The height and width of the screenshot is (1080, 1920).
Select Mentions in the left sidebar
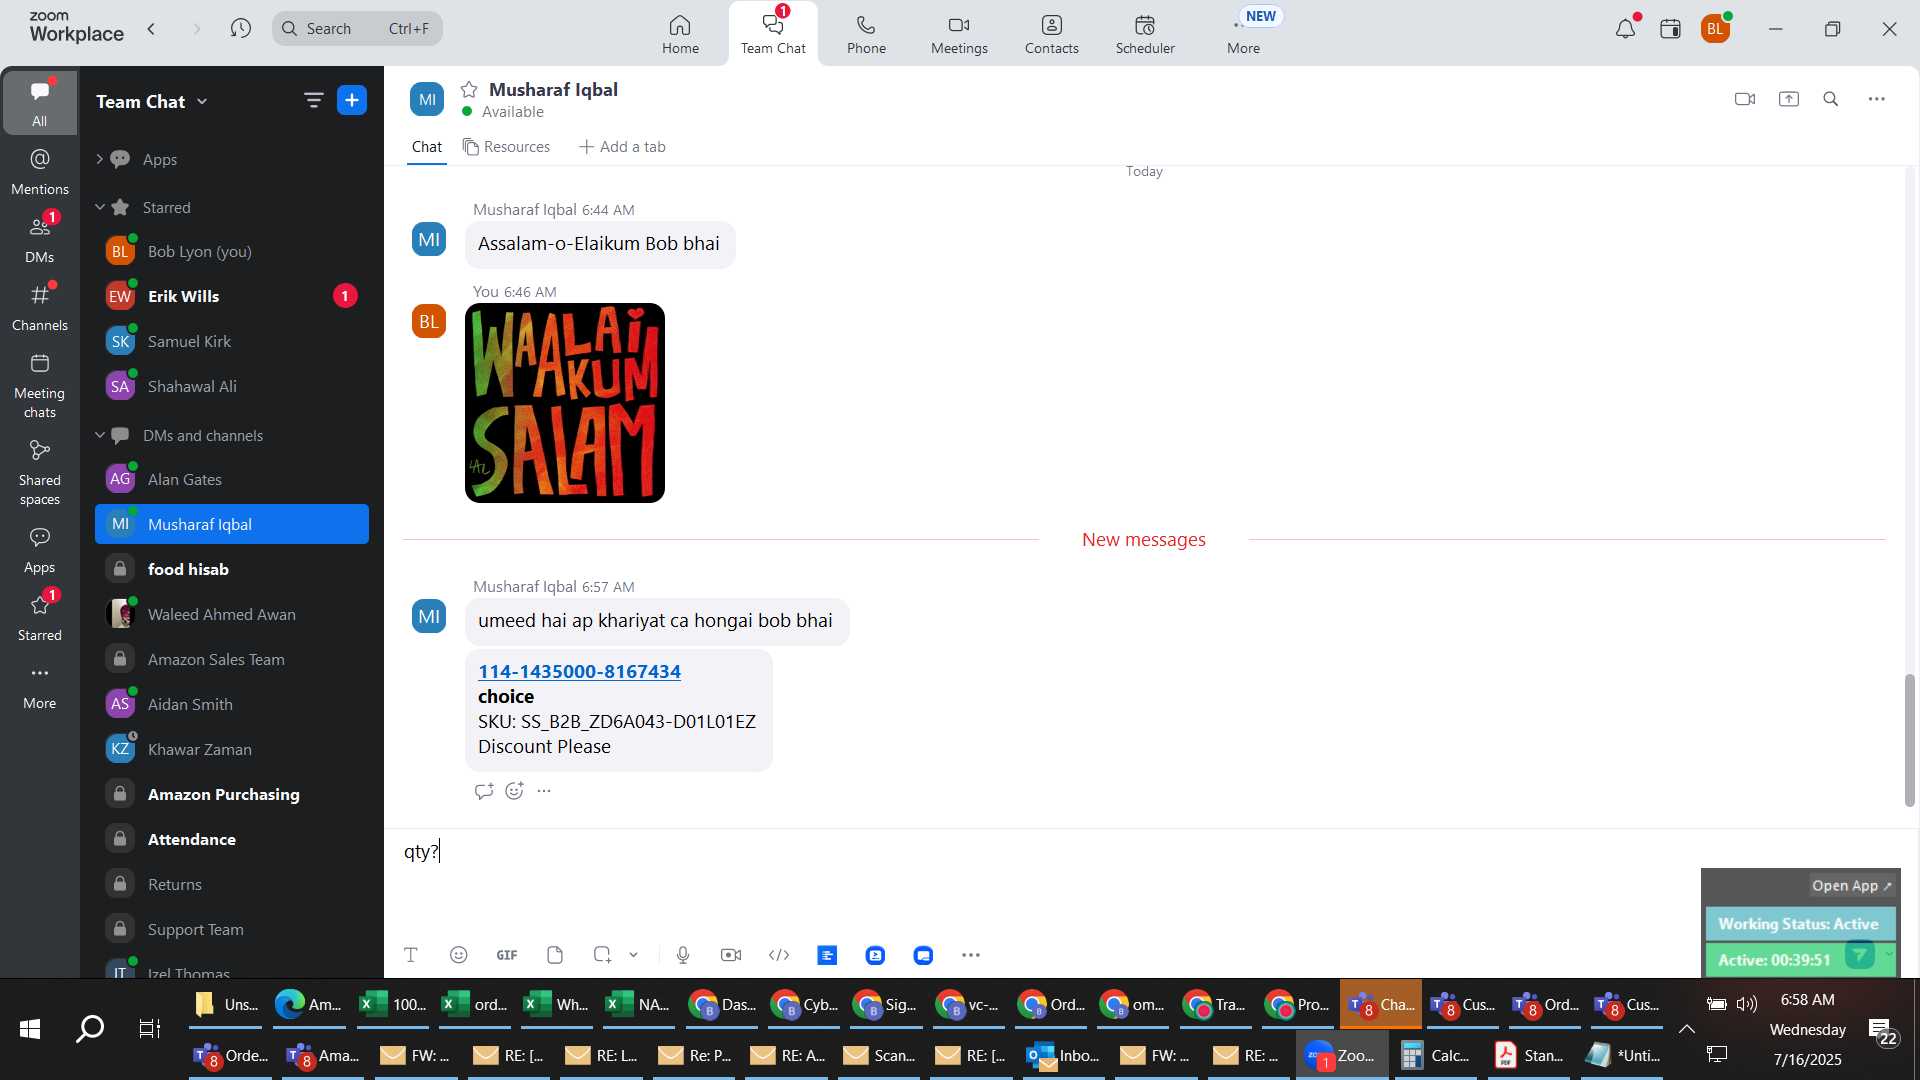pos(40,171)
